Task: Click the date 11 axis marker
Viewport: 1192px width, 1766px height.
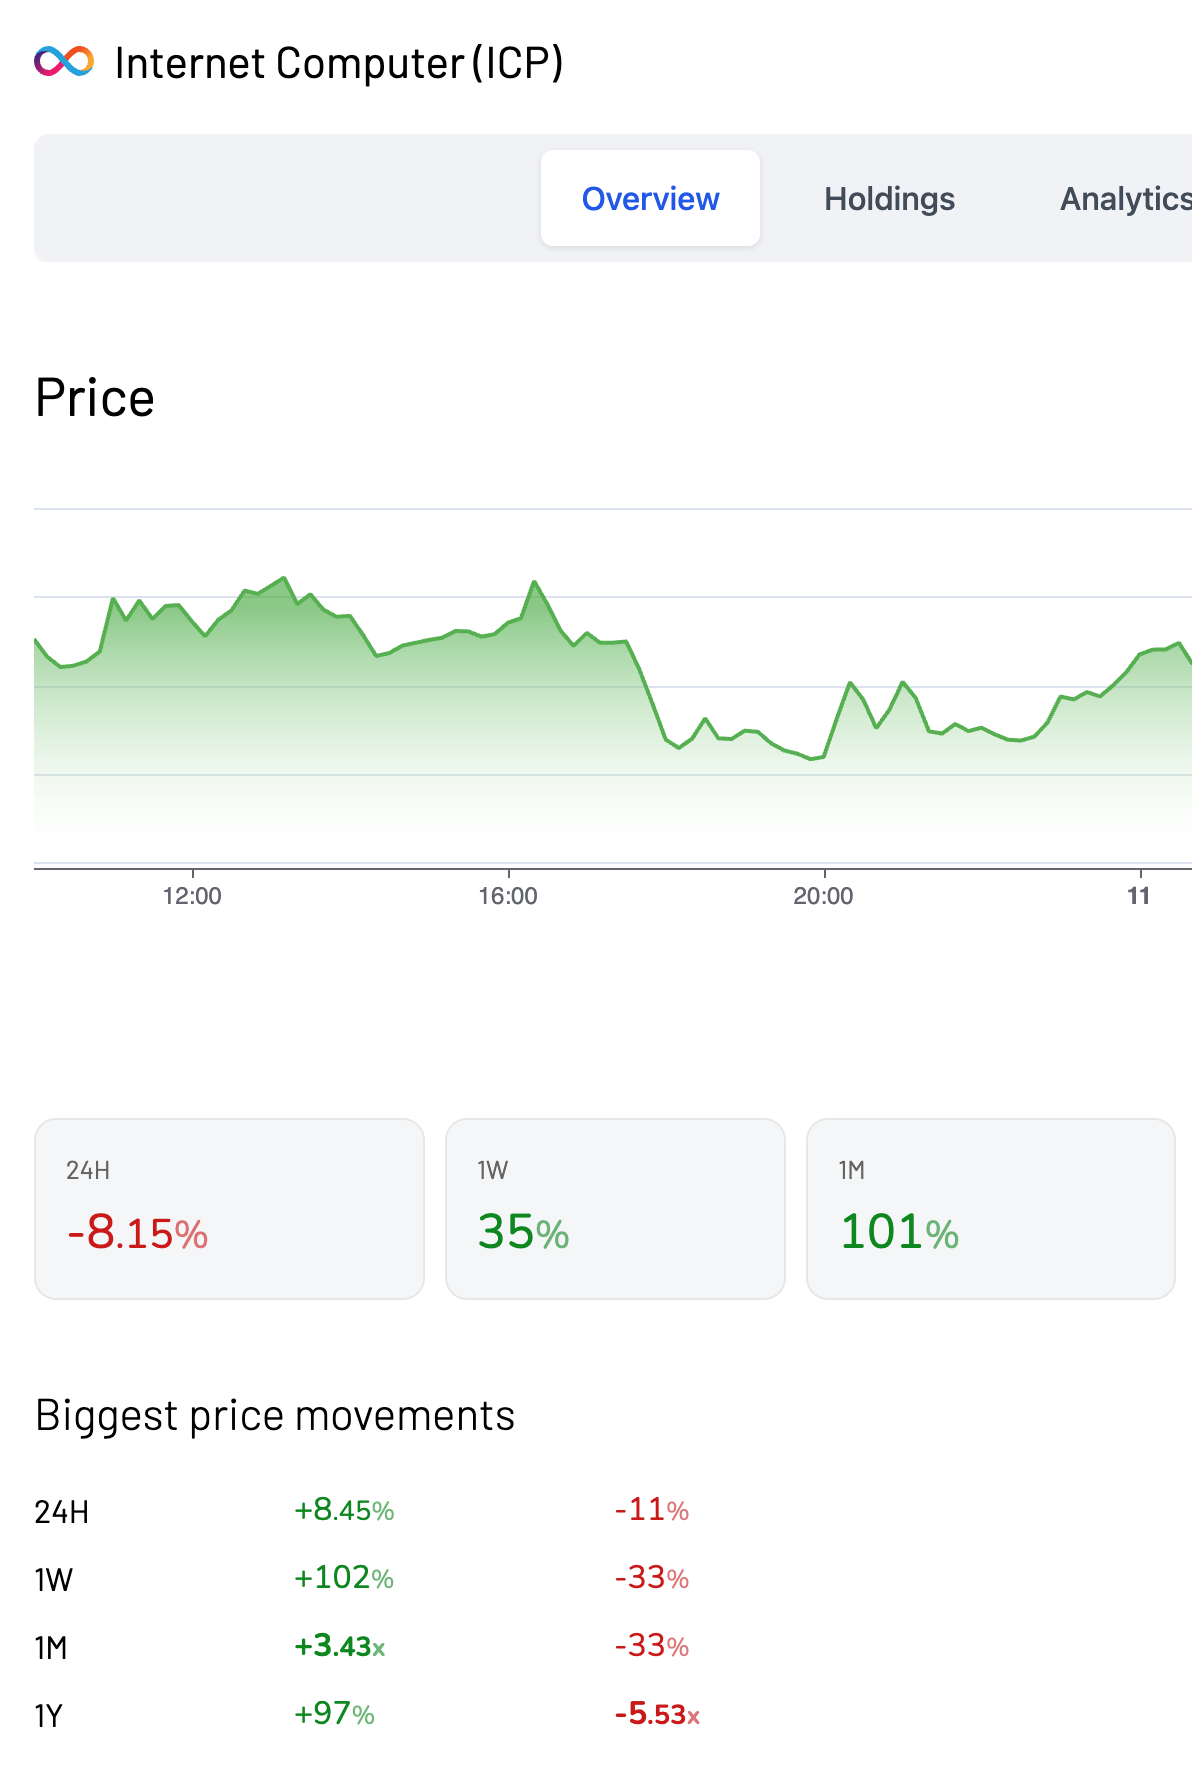Action: (x=1139, y=896)
